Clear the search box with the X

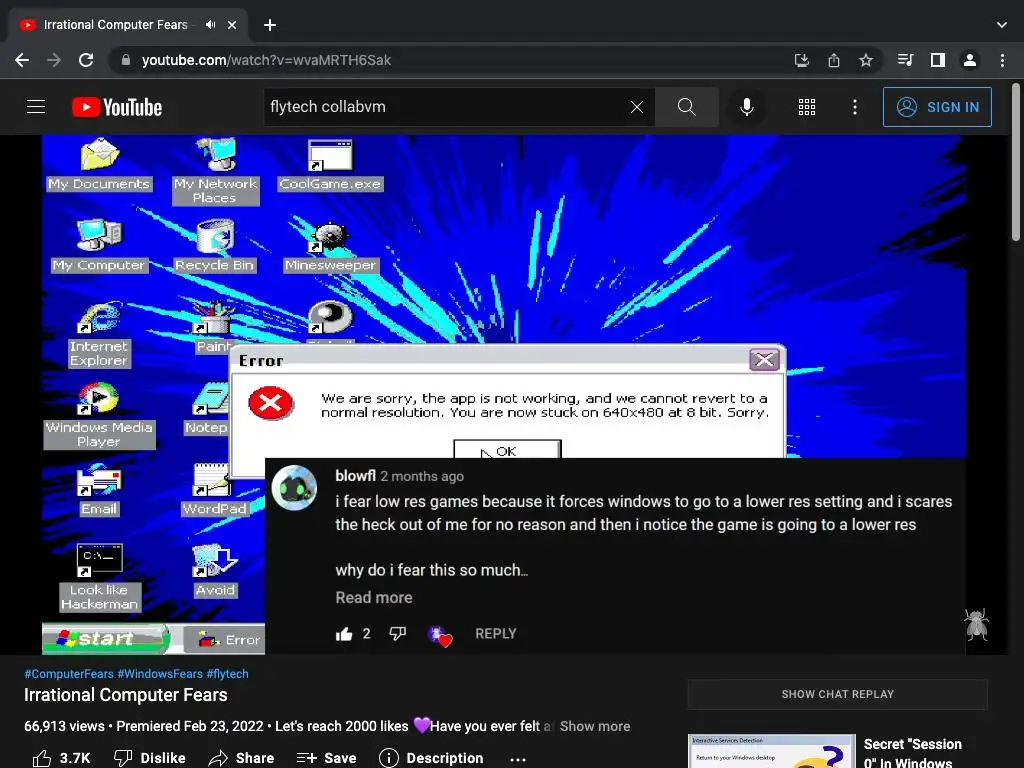[x=637, y=107]
